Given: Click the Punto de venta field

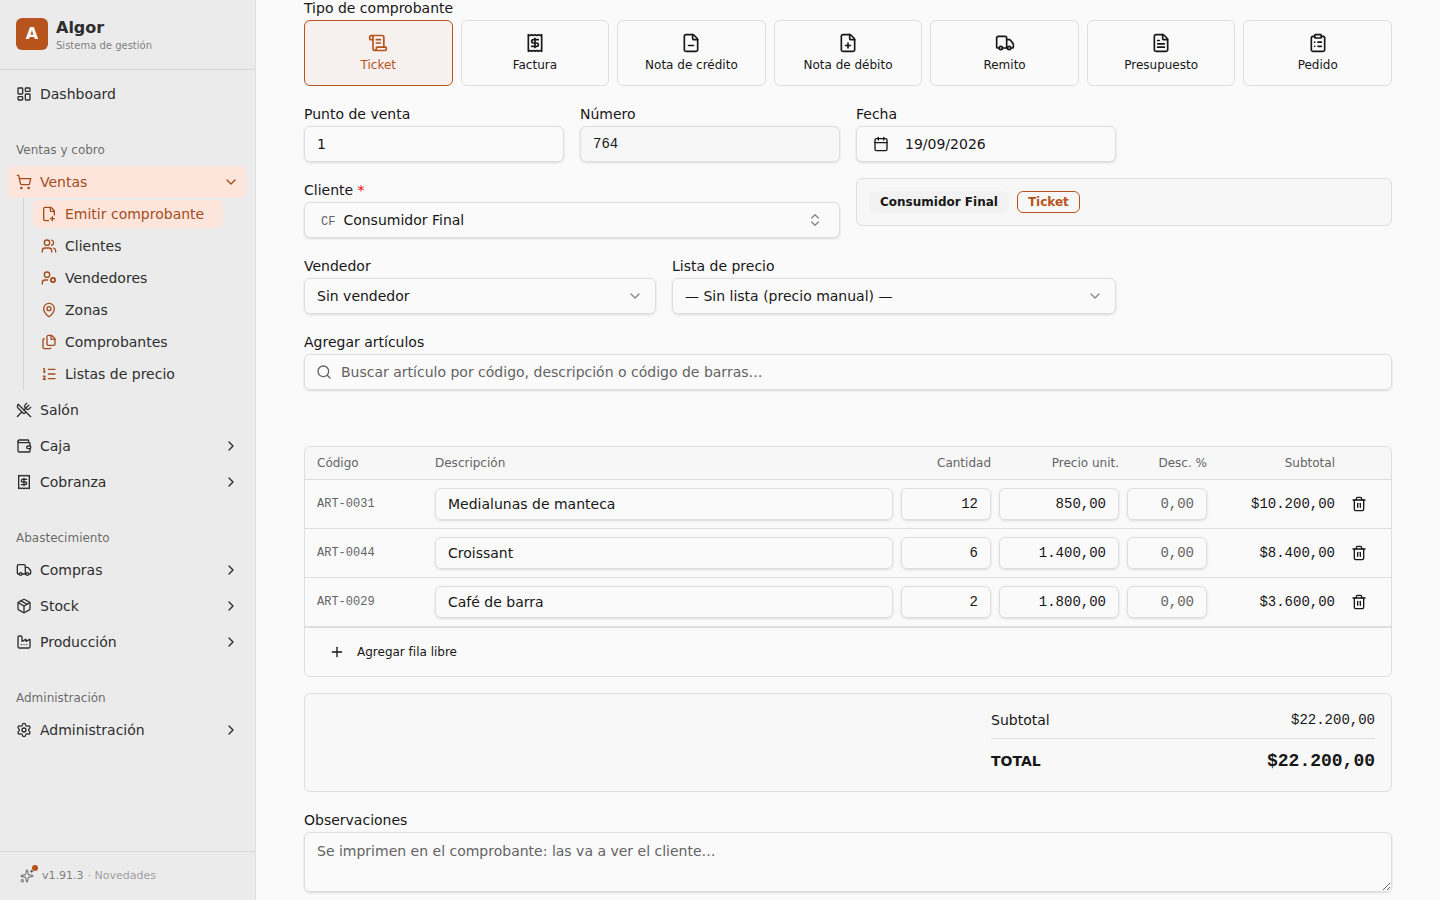Looking at the screenshot, I should pyautogui.click(x=434, y=144).
